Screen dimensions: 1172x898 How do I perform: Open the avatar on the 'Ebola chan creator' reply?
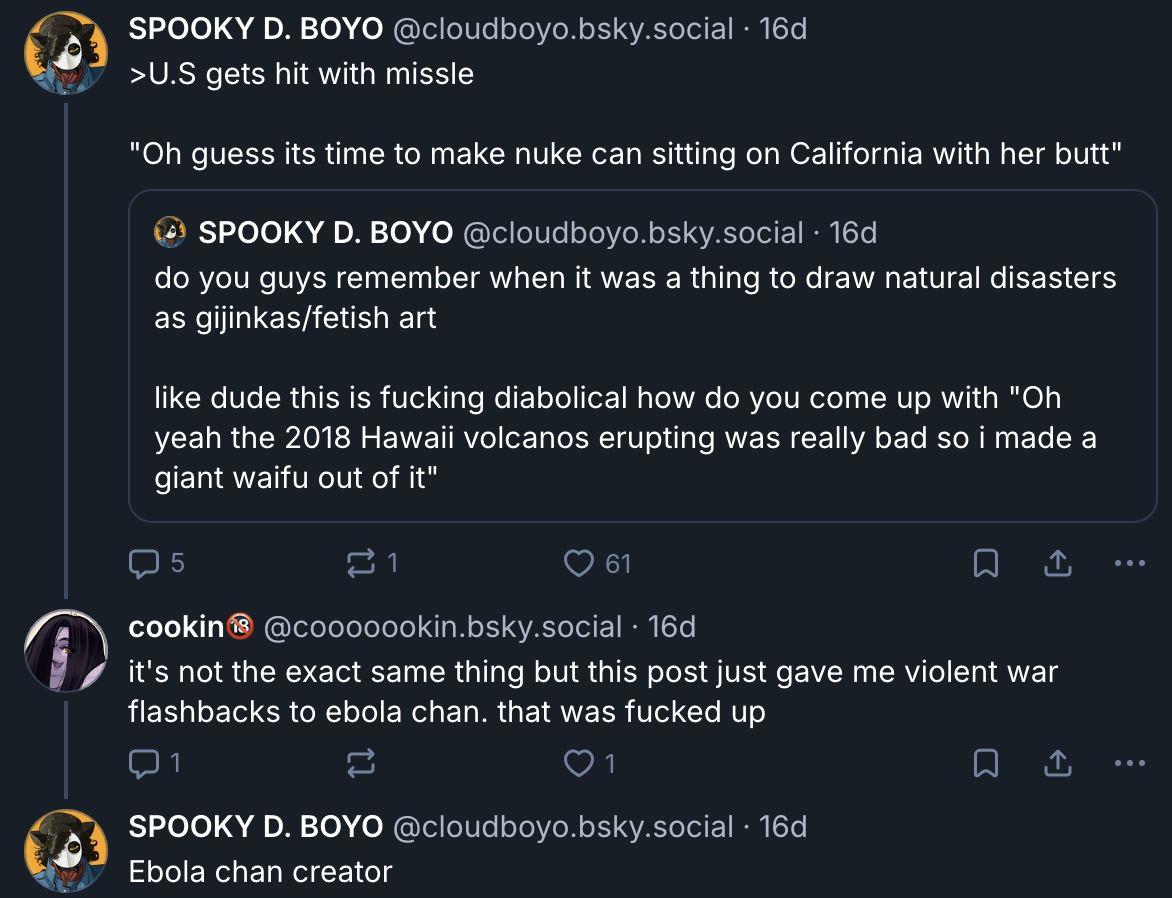tap(65, 850)
